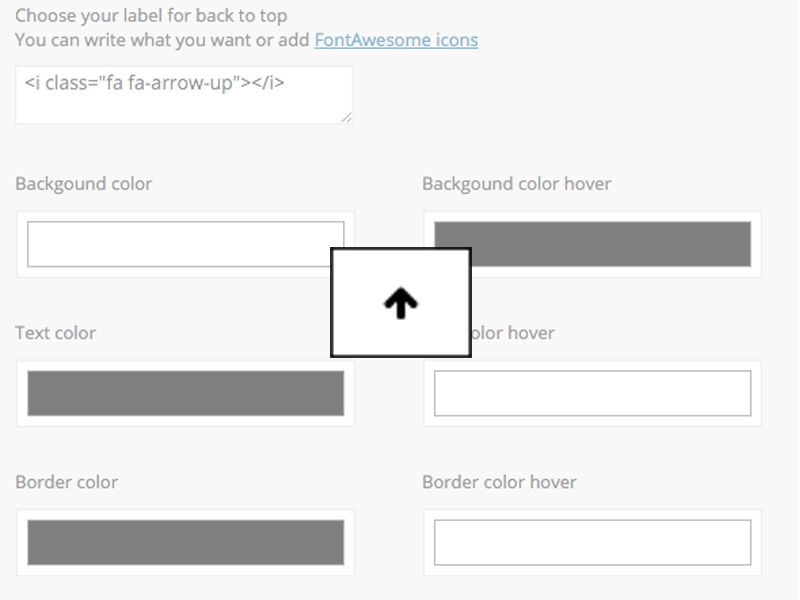
Task: Click the "Backgound color" label
Action: pyautogui.click(x=84, y=184)
